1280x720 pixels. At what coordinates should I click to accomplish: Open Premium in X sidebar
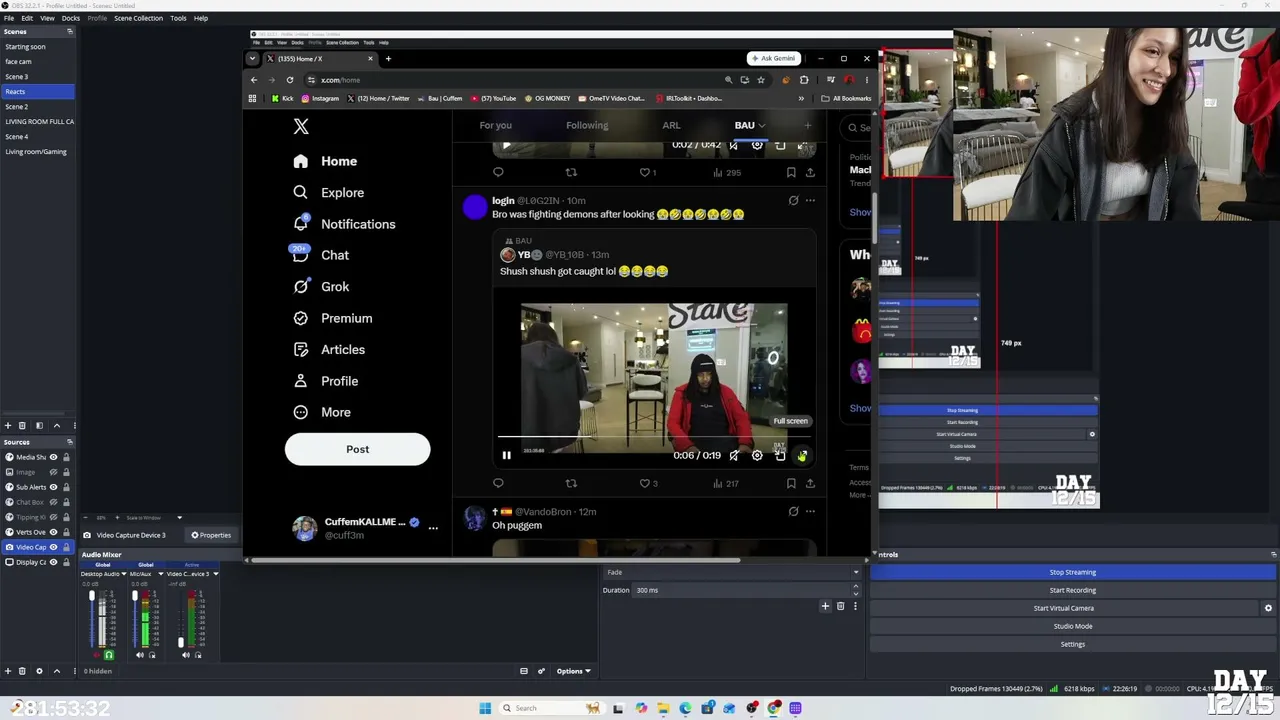coord(333,318)
